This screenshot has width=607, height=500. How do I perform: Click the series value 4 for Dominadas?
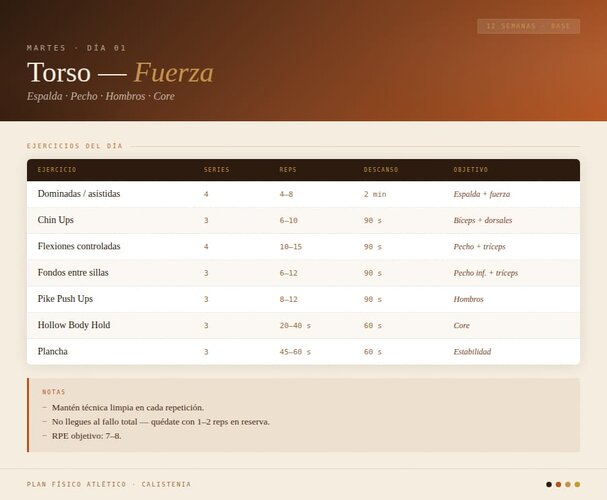point(206,194)
